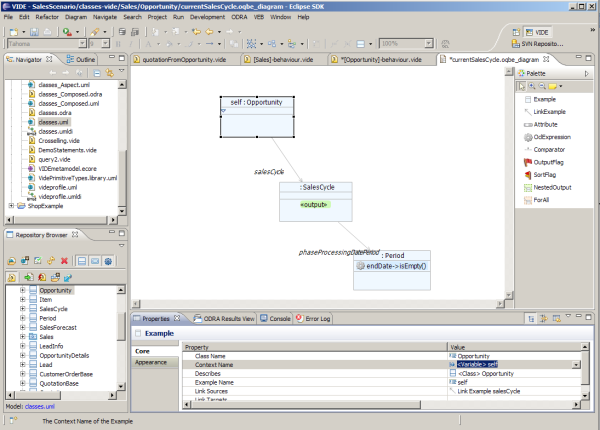The width and height of the screenshot is (600, 430).
Task: Expand the LeadInfo tree node
Action: [x=23, y=346]
